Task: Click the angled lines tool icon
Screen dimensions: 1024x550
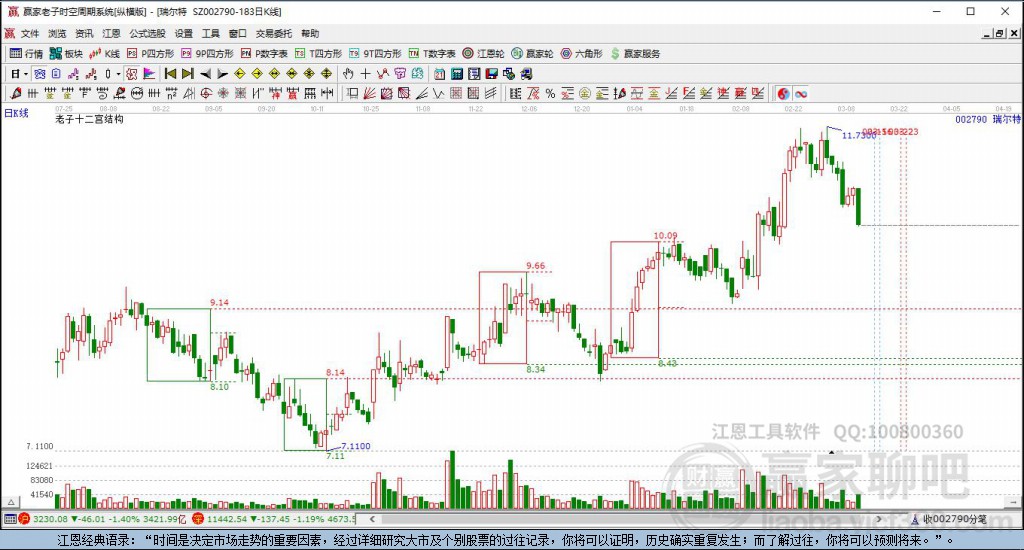Action: pyautogui.click(x=423, y=93)
